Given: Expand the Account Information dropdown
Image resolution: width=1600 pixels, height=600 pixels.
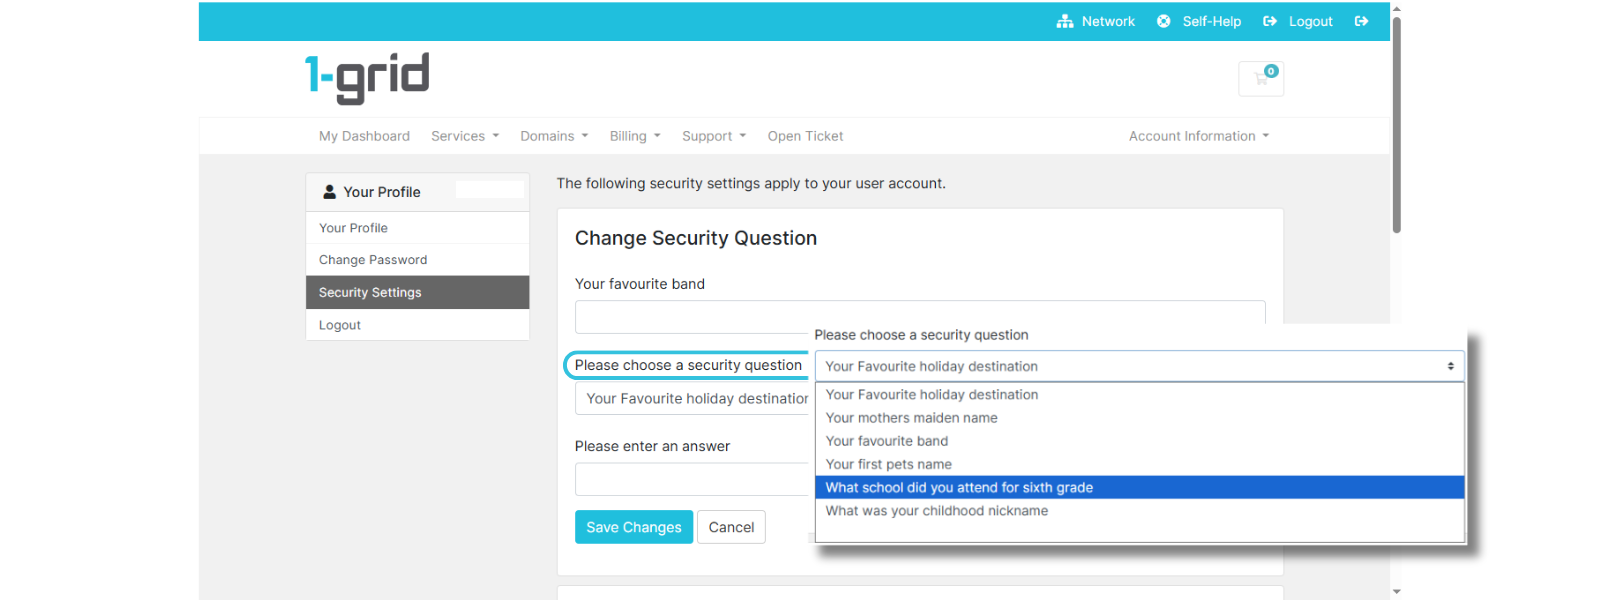Looking at the screenshot, I should (x=1197, y=136).
